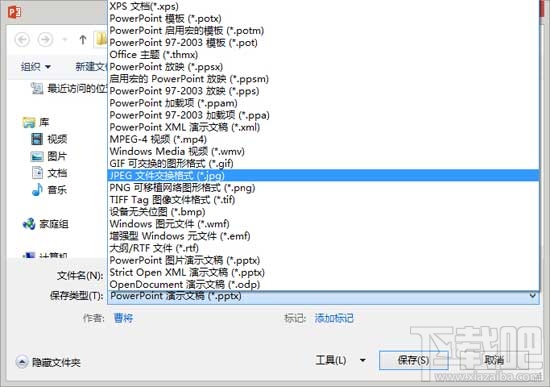Click the 音乐 note icon

click(37, 189)
